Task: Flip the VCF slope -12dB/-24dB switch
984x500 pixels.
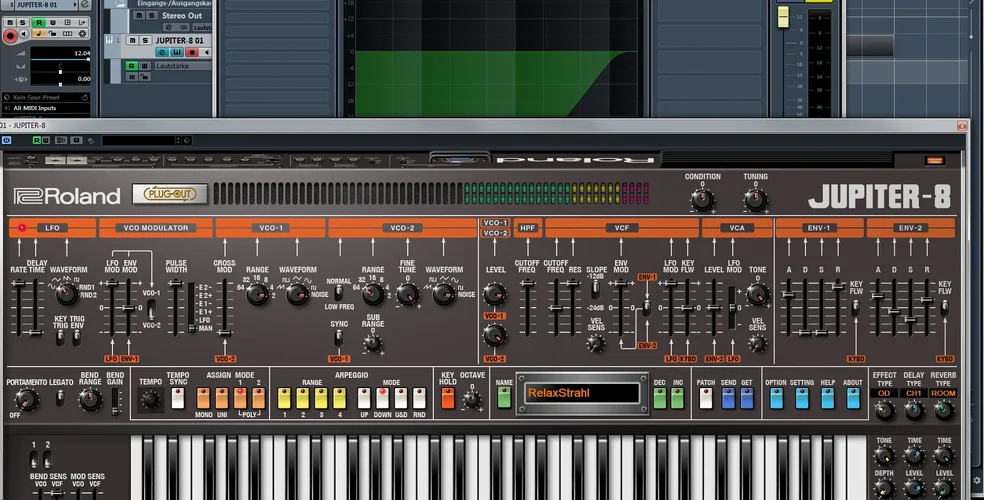Action: click(596, 290)
